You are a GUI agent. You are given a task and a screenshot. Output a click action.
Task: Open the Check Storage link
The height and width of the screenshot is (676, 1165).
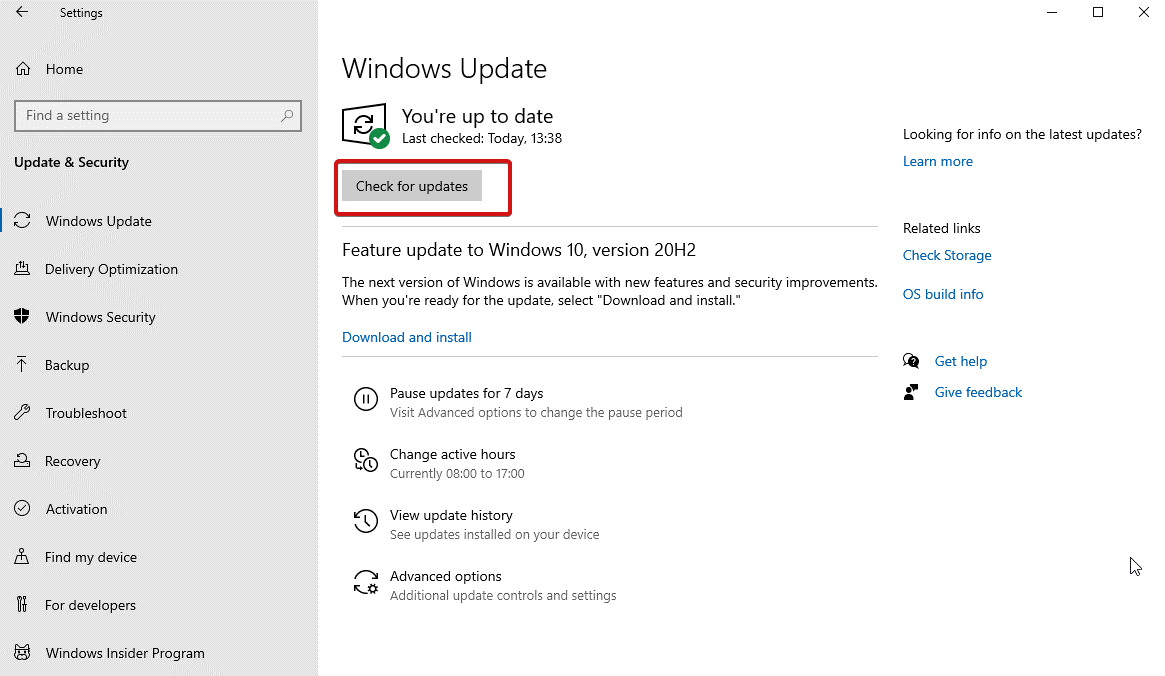[947, 255]
